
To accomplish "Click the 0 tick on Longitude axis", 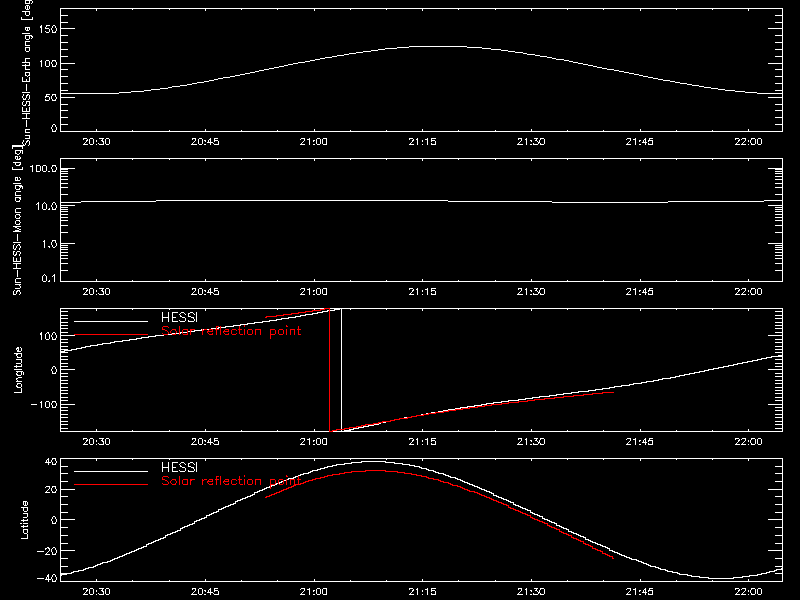I will pyautogui.click(x=54, y=370).
